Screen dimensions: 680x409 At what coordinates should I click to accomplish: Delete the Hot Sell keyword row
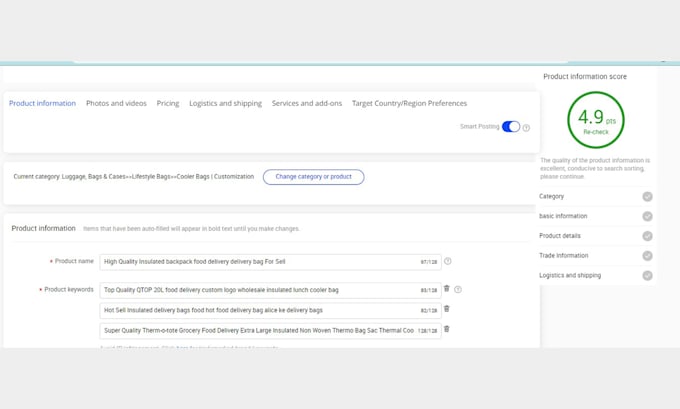(447, 309)
